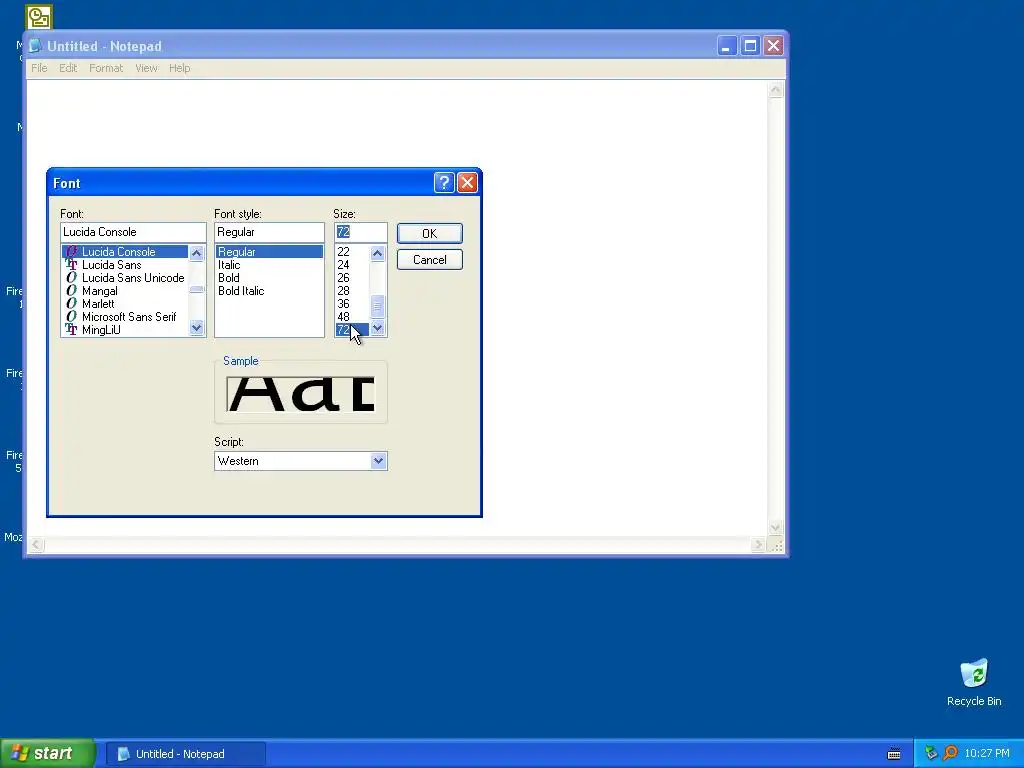Click the font list scroll up arrow
This screenshot has width=1024, height=768.
pyautogui.click(x=197, y=253)
